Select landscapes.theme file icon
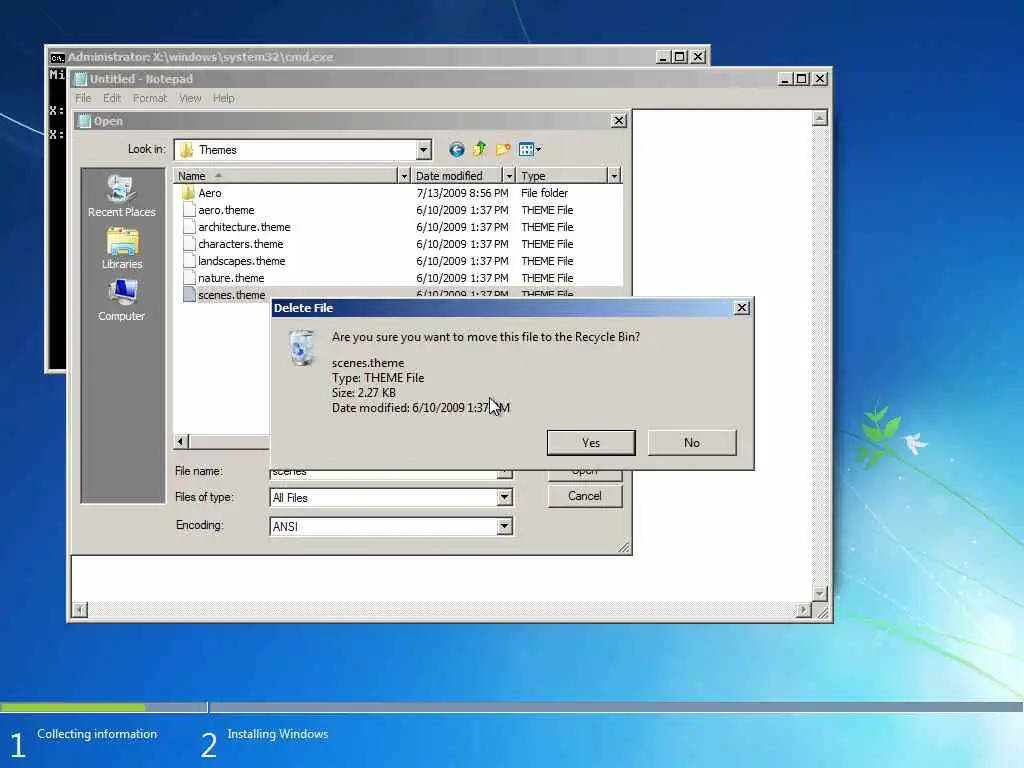 [189, 261]
